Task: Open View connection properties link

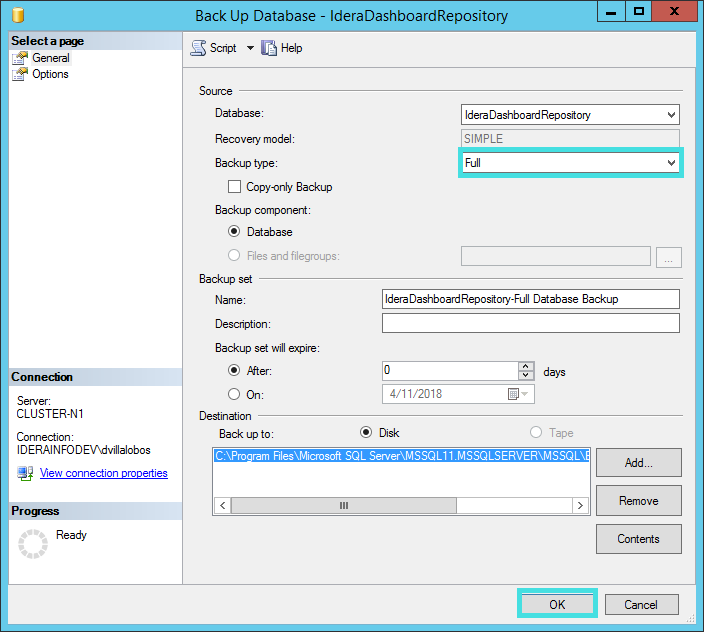Action: [104, 473]
